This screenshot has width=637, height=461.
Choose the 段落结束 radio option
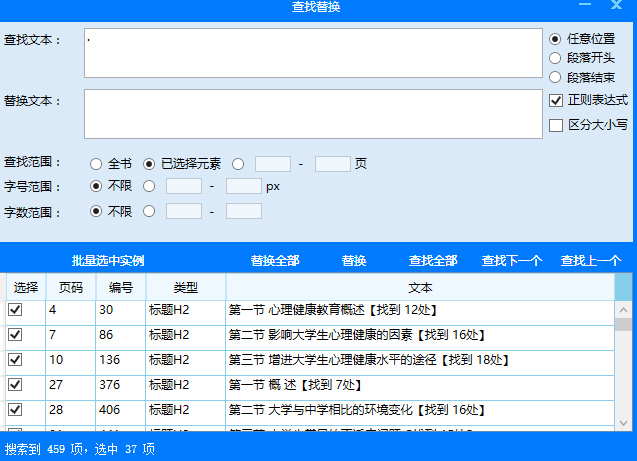pos(556,77)
